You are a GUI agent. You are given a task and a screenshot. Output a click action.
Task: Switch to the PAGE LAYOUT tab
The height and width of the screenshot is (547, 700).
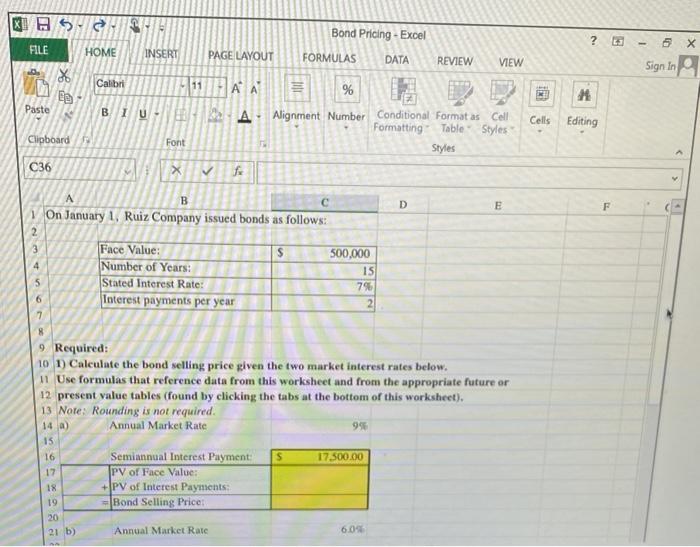(x=241, y=56)
